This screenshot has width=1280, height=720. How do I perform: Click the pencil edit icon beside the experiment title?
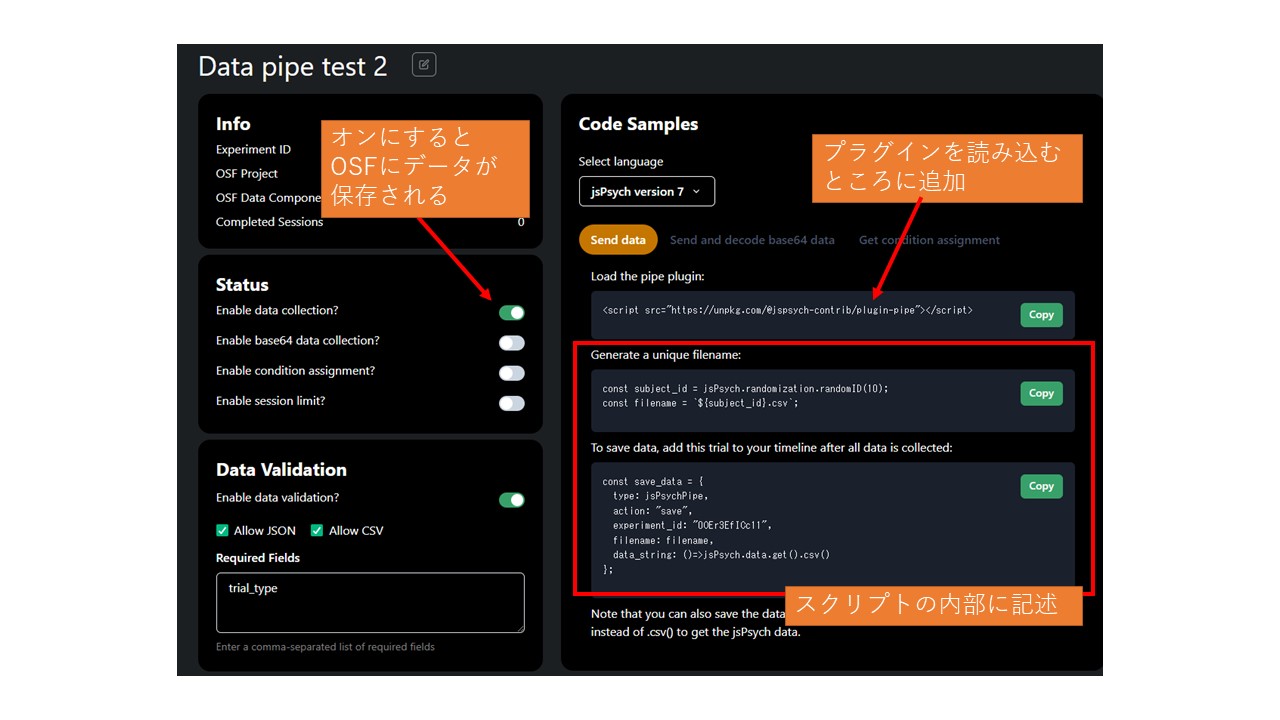[x=424, y=64]
